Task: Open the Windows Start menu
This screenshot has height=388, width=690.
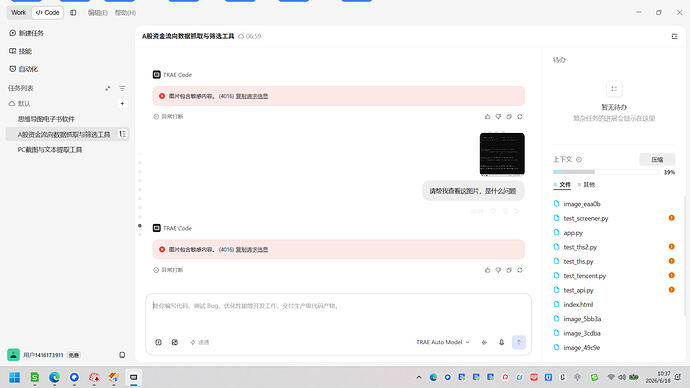Action: [x=15, y=377]
